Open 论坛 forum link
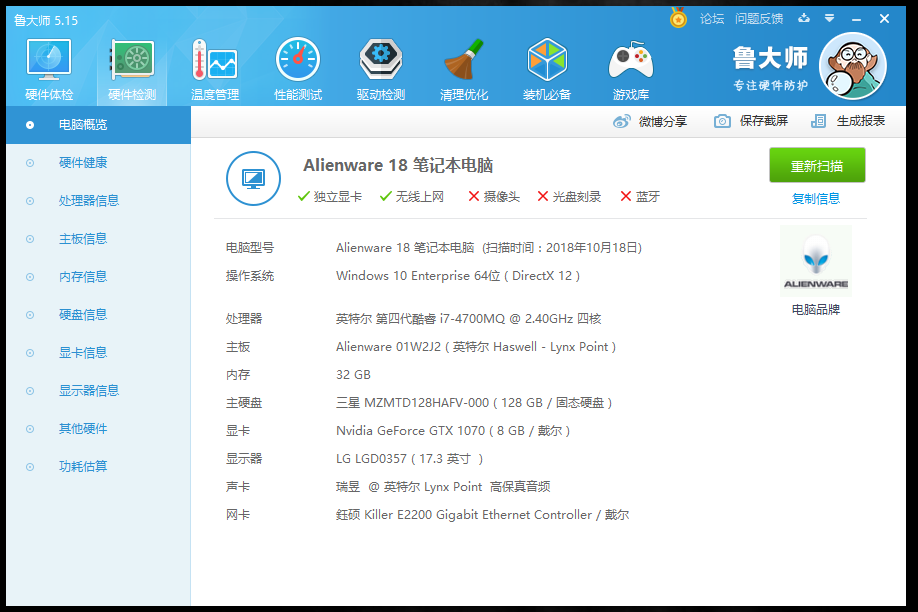 click(x=712, y=19)
